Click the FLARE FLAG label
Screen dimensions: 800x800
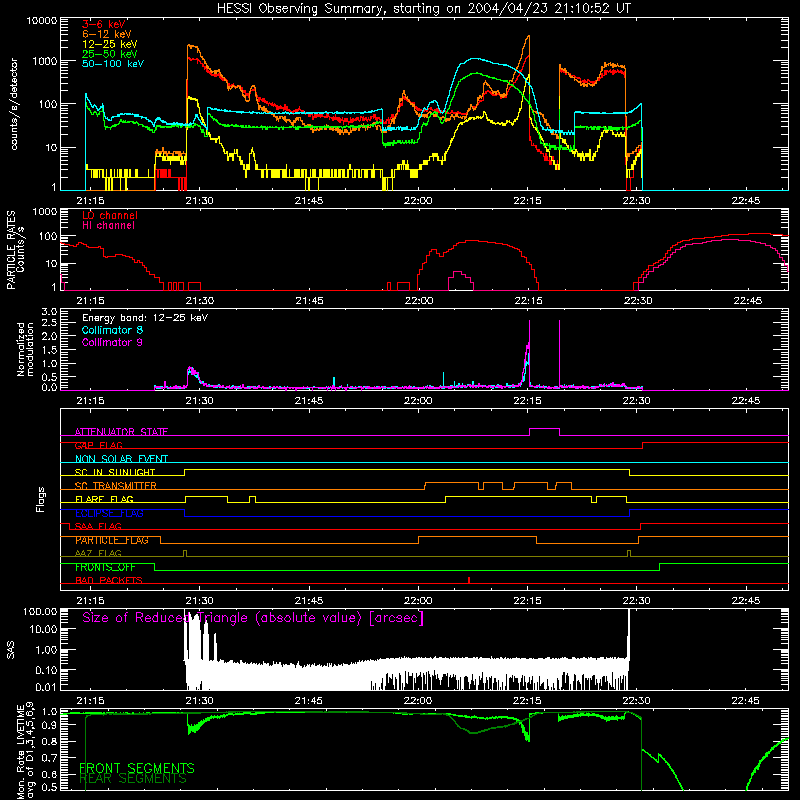click(x=104, y=499)
